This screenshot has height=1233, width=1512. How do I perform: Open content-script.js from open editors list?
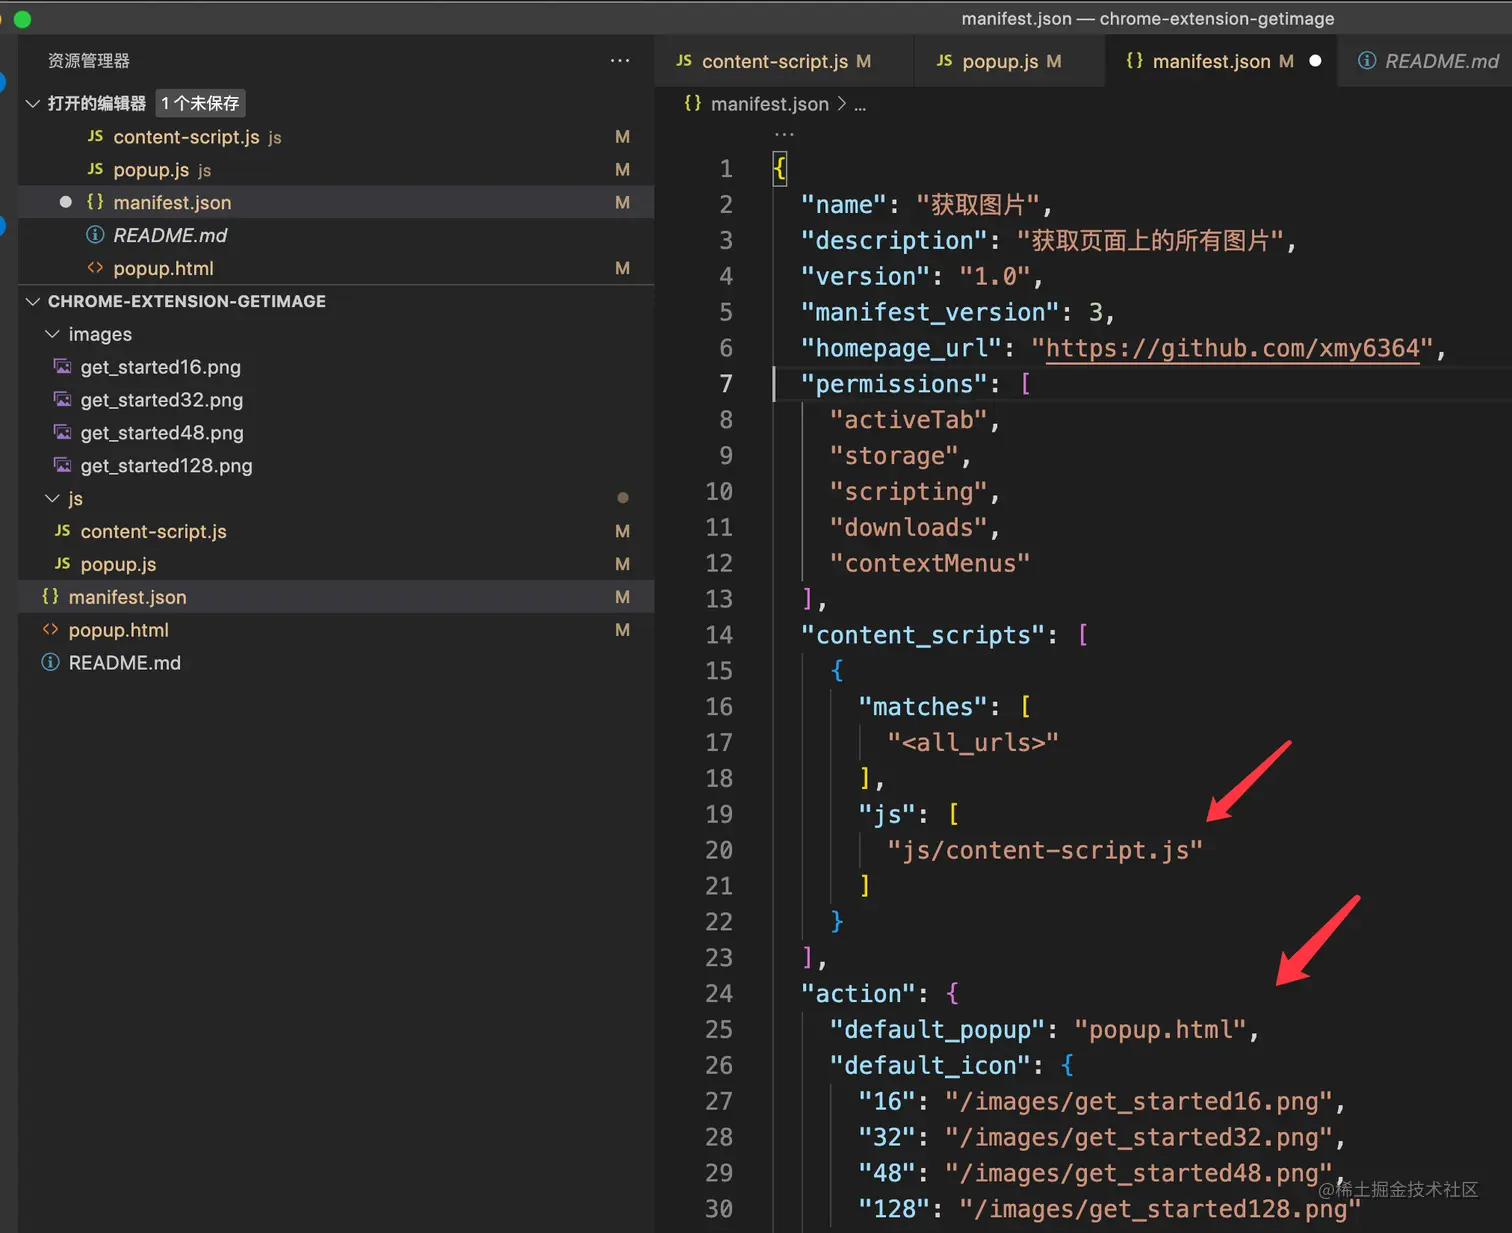click(x=336, y=137)
